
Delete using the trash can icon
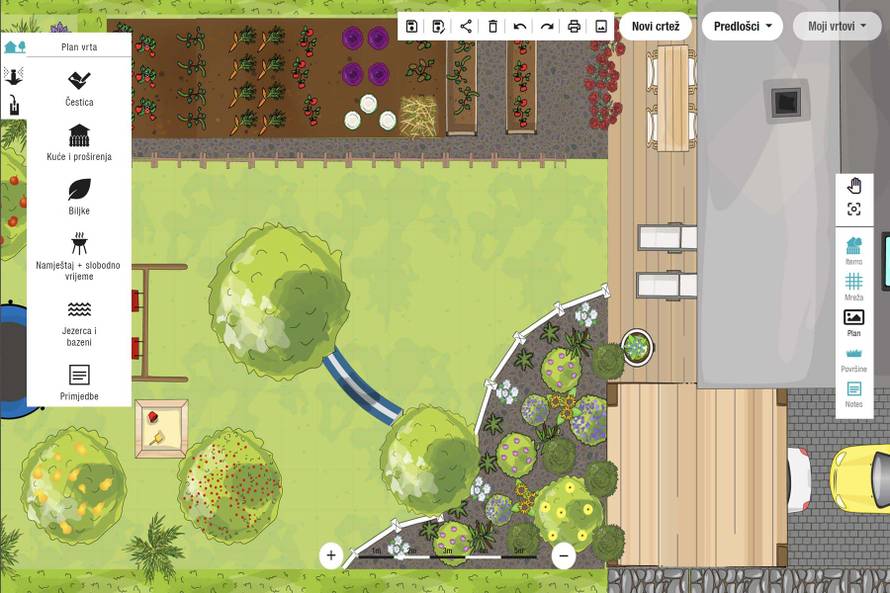point(493,26)
